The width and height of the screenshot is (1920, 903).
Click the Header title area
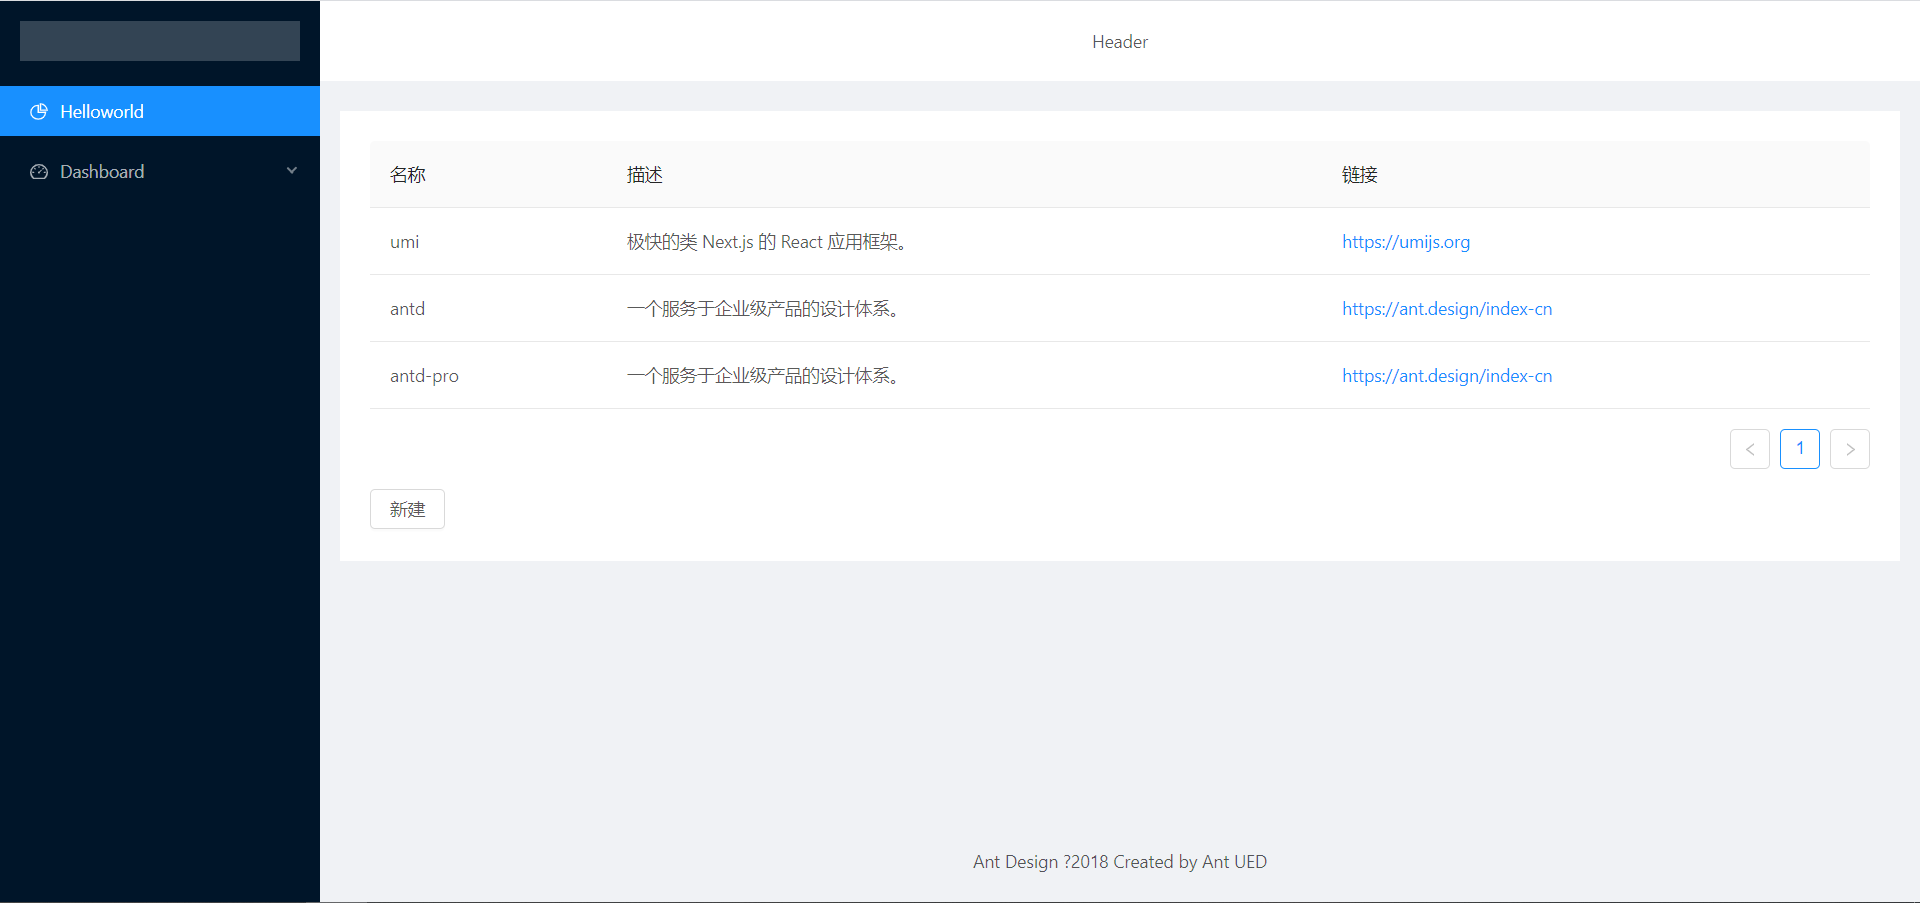[x=1119, y=41]
